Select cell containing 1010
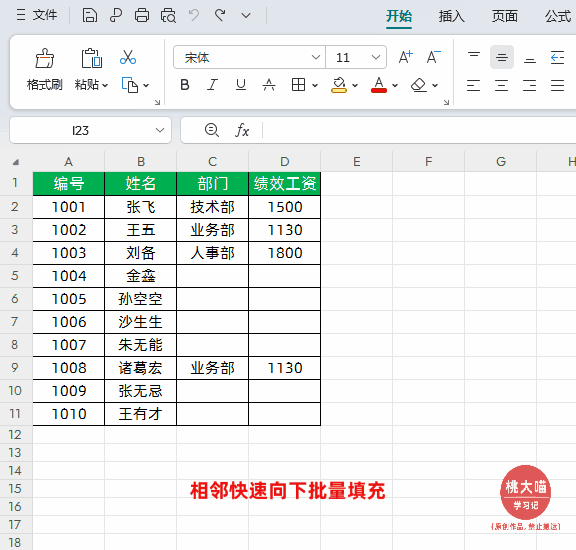Image resolution: width=576 pixels, height=550 pixels. pos(69,414)
